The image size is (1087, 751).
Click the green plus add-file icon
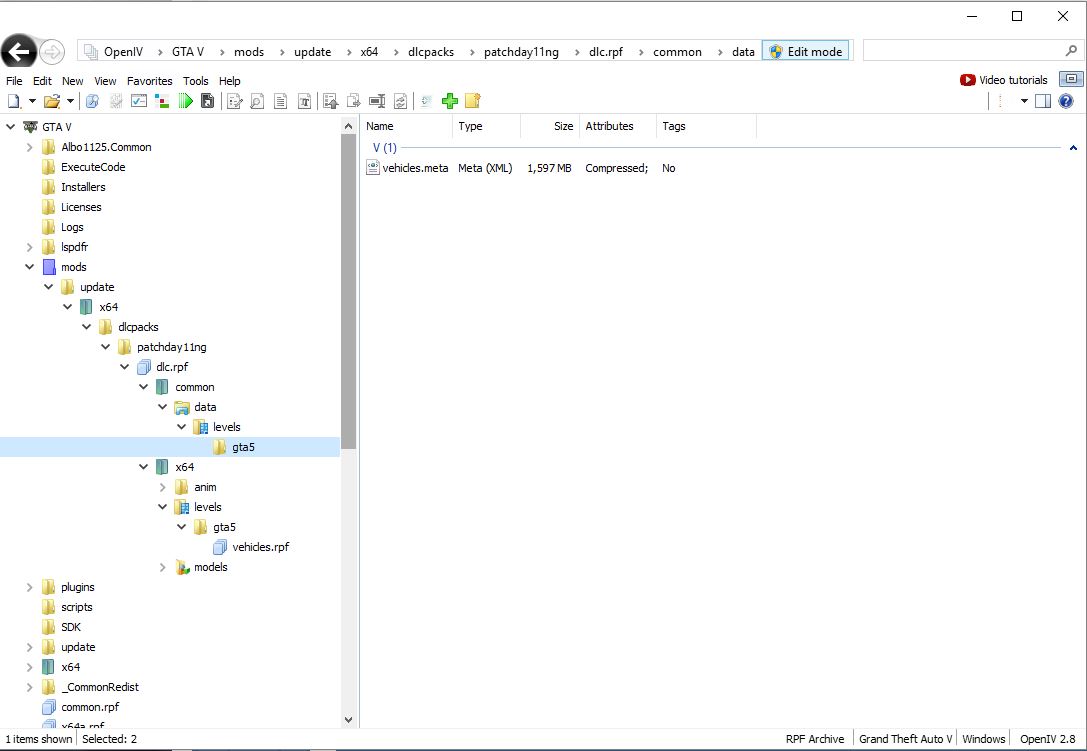click(x=450, y=101)
